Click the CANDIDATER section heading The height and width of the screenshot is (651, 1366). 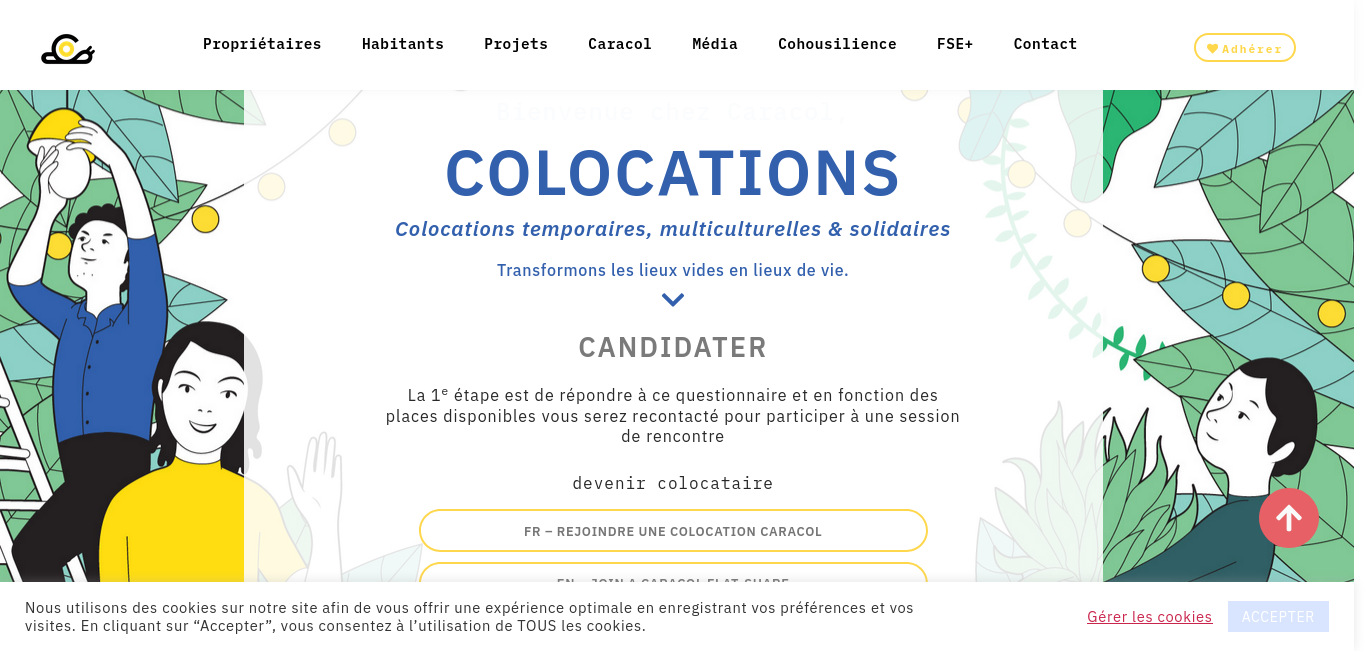pos(673,347)
